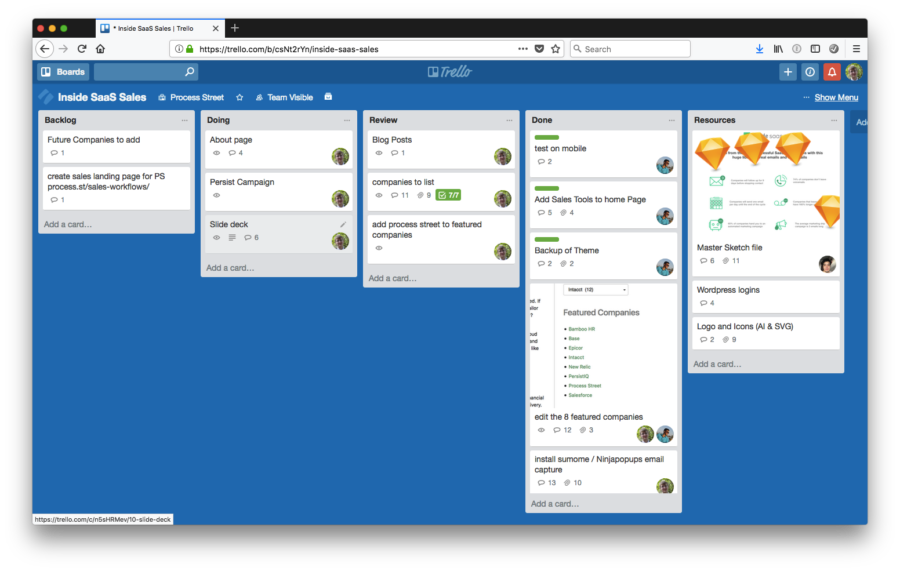
Task: Click the watch eye icon on Blog Posts
Action: [x=379, y=153]
